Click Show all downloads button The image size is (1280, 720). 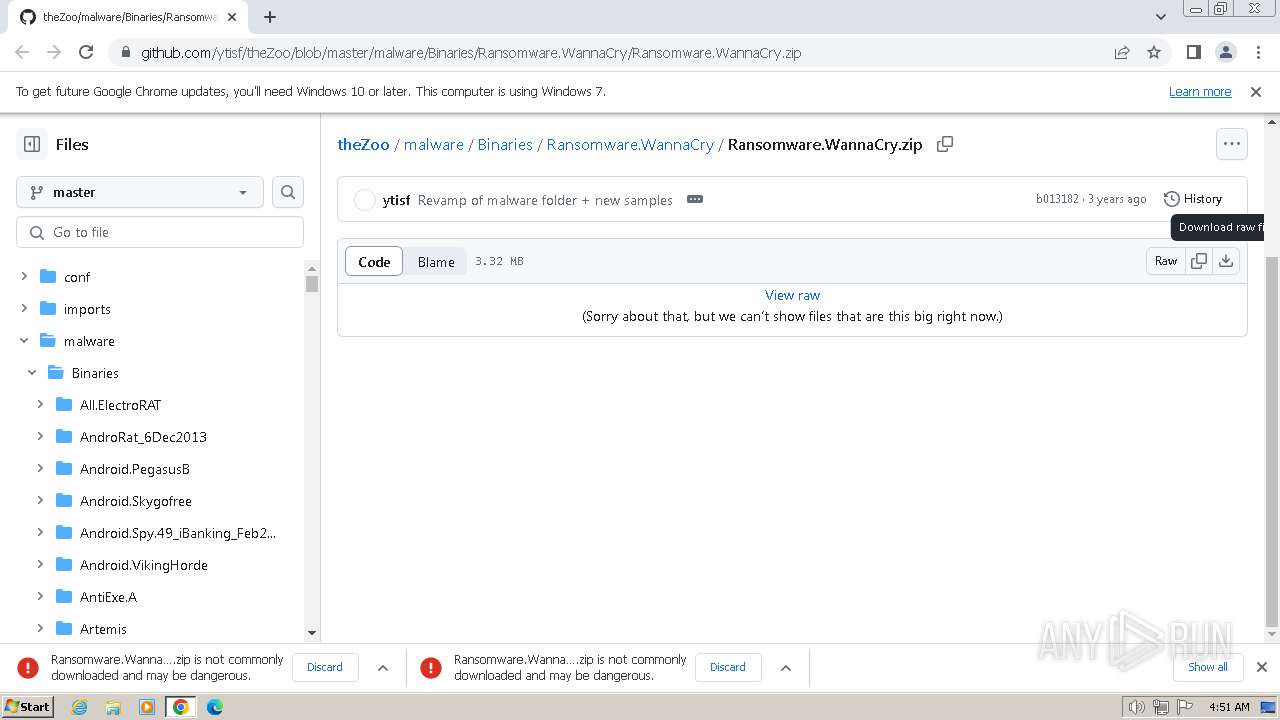[x=1208, y=667]
